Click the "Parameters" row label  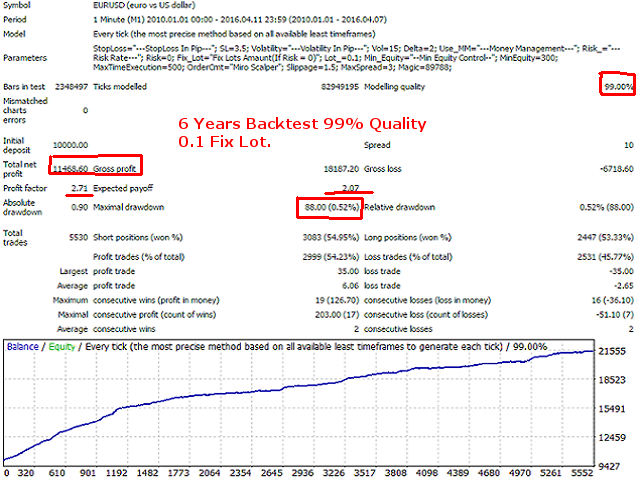click(25, 58)
